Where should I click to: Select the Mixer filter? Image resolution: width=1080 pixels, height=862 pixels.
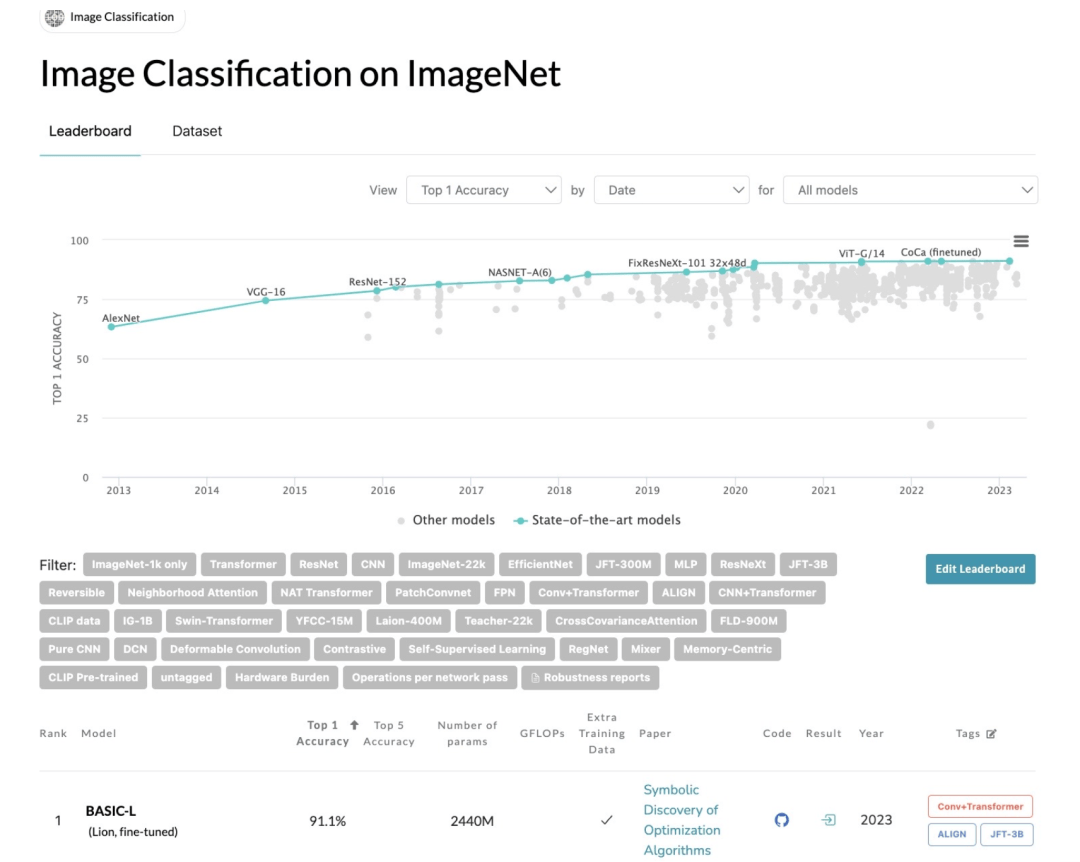point(645,649)
